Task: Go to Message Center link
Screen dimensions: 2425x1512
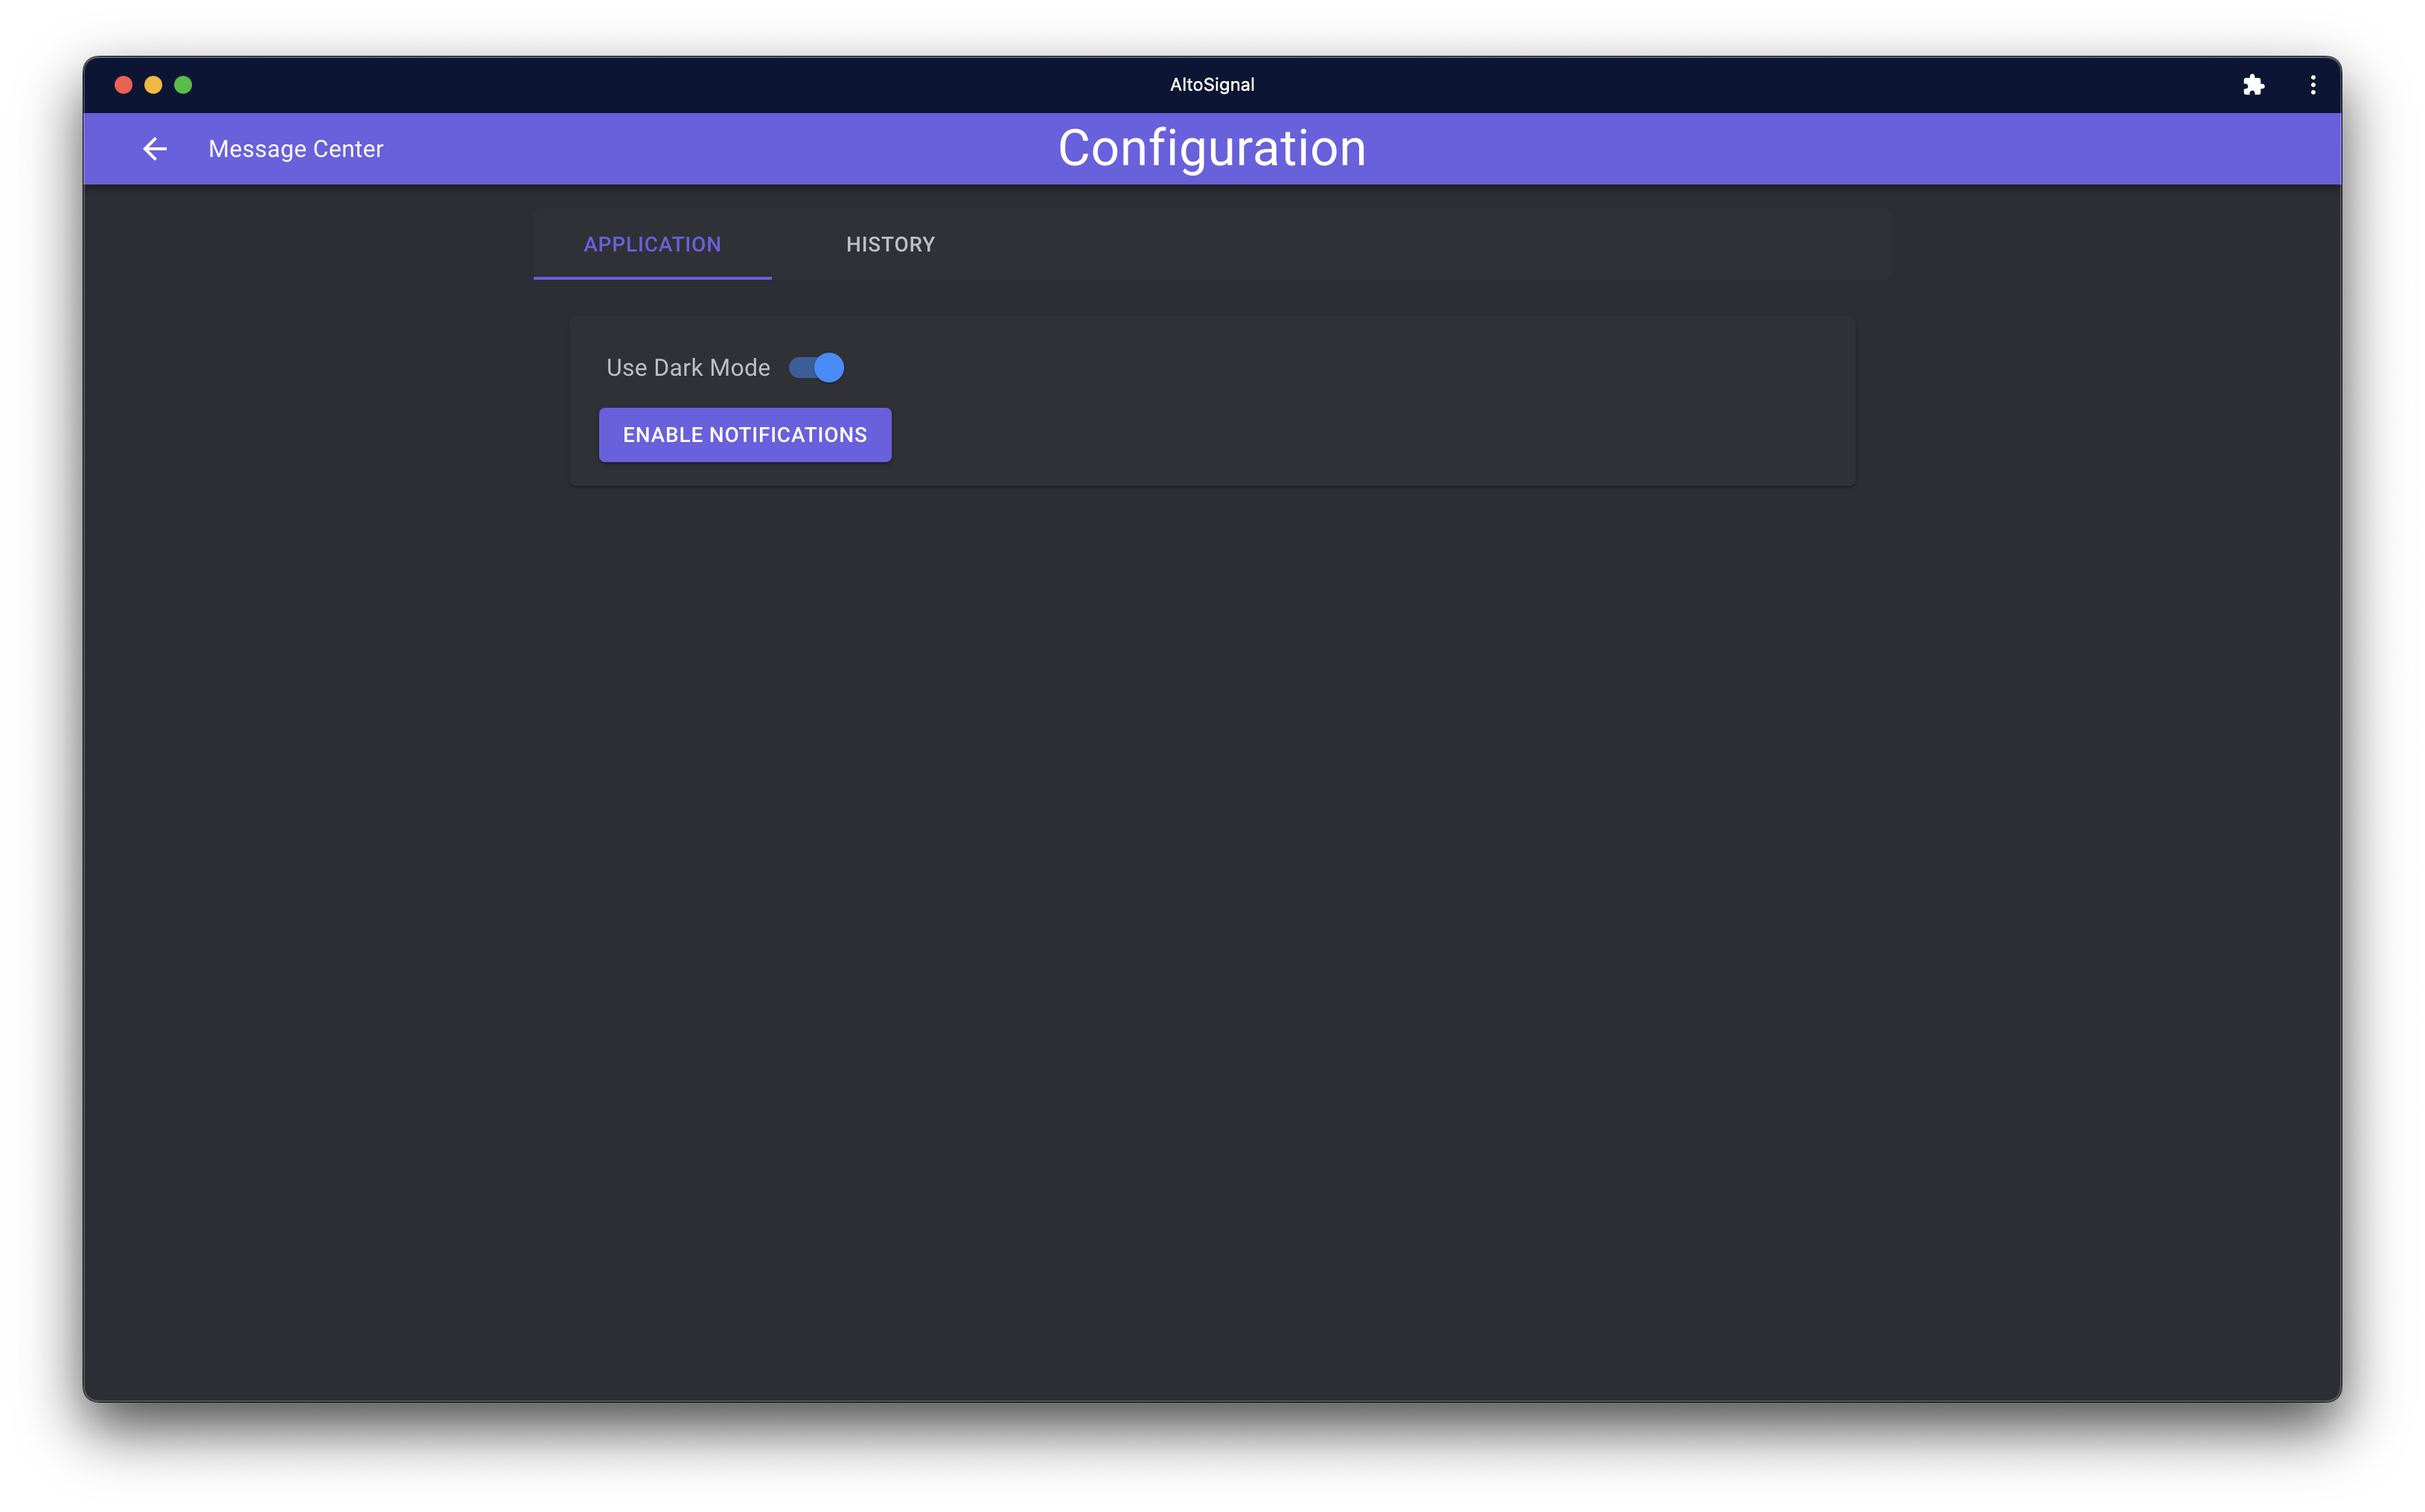Action: coord(296,149)
